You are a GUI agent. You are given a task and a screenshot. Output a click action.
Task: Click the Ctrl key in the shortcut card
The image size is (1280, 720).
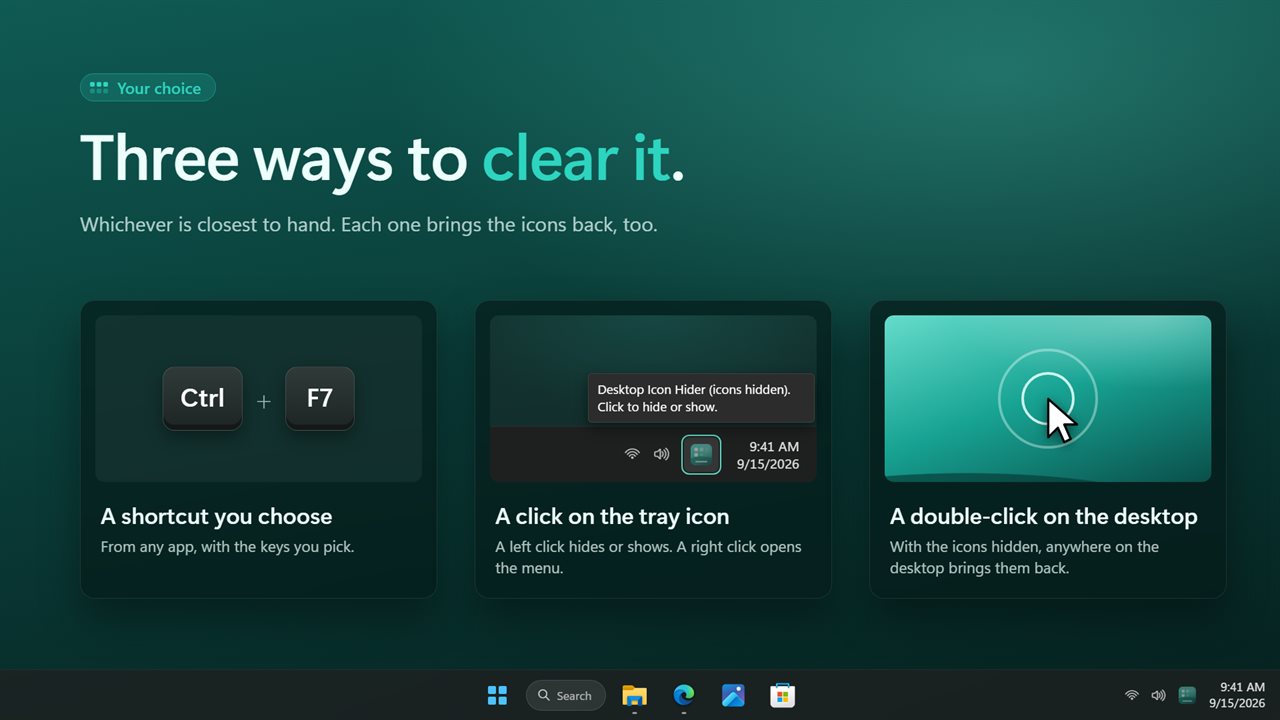coord(202,398)
